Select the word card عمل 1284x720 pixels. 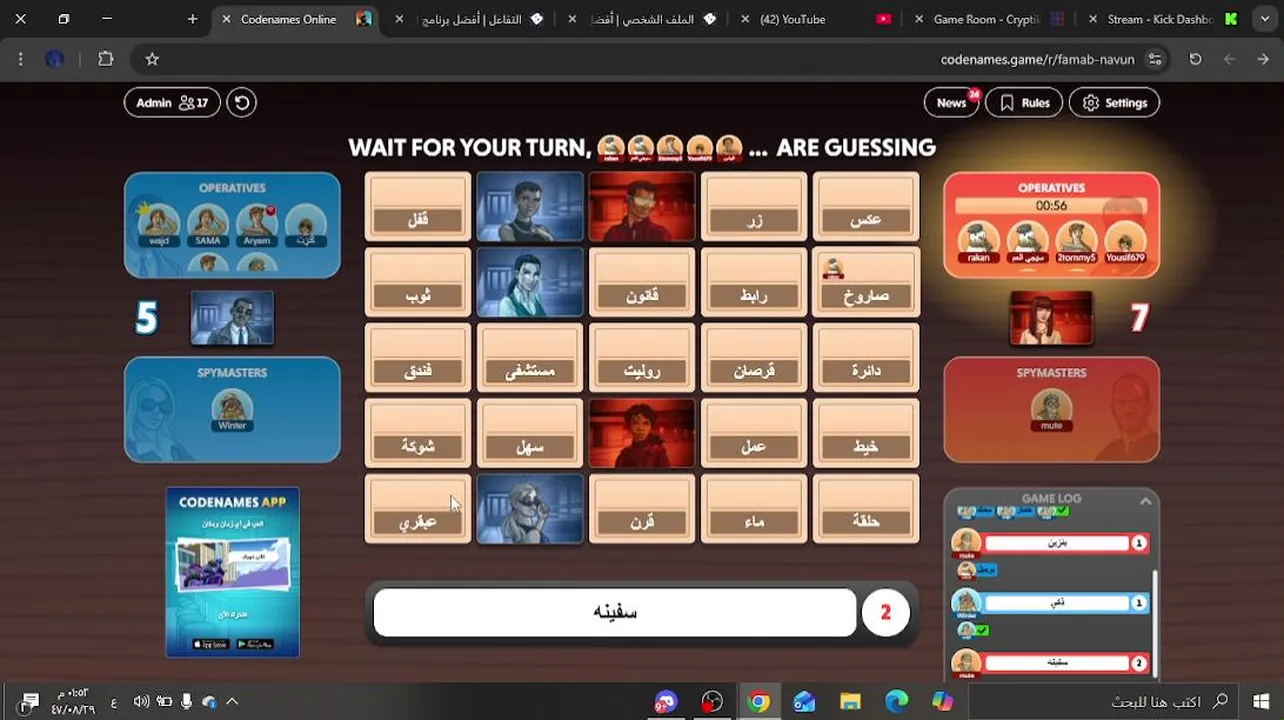(x=754, y=433)
